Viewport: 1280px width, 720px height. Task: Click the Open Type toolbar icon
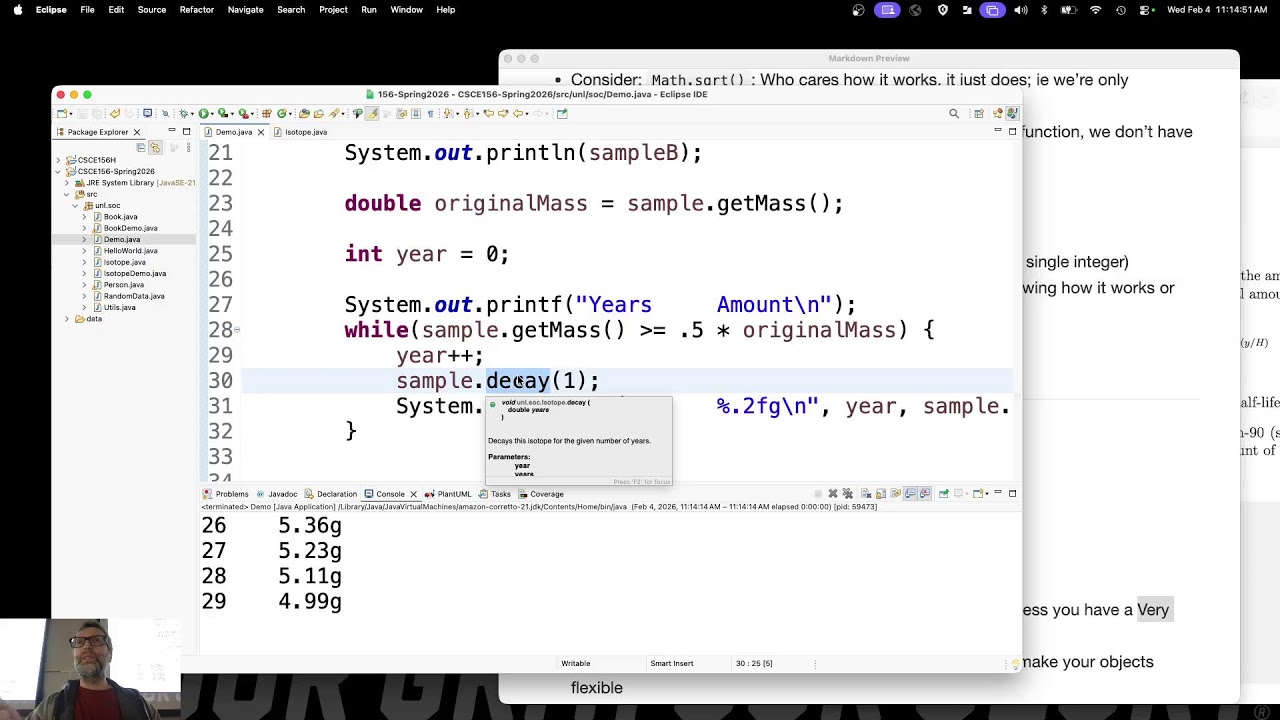click(303, 113)
